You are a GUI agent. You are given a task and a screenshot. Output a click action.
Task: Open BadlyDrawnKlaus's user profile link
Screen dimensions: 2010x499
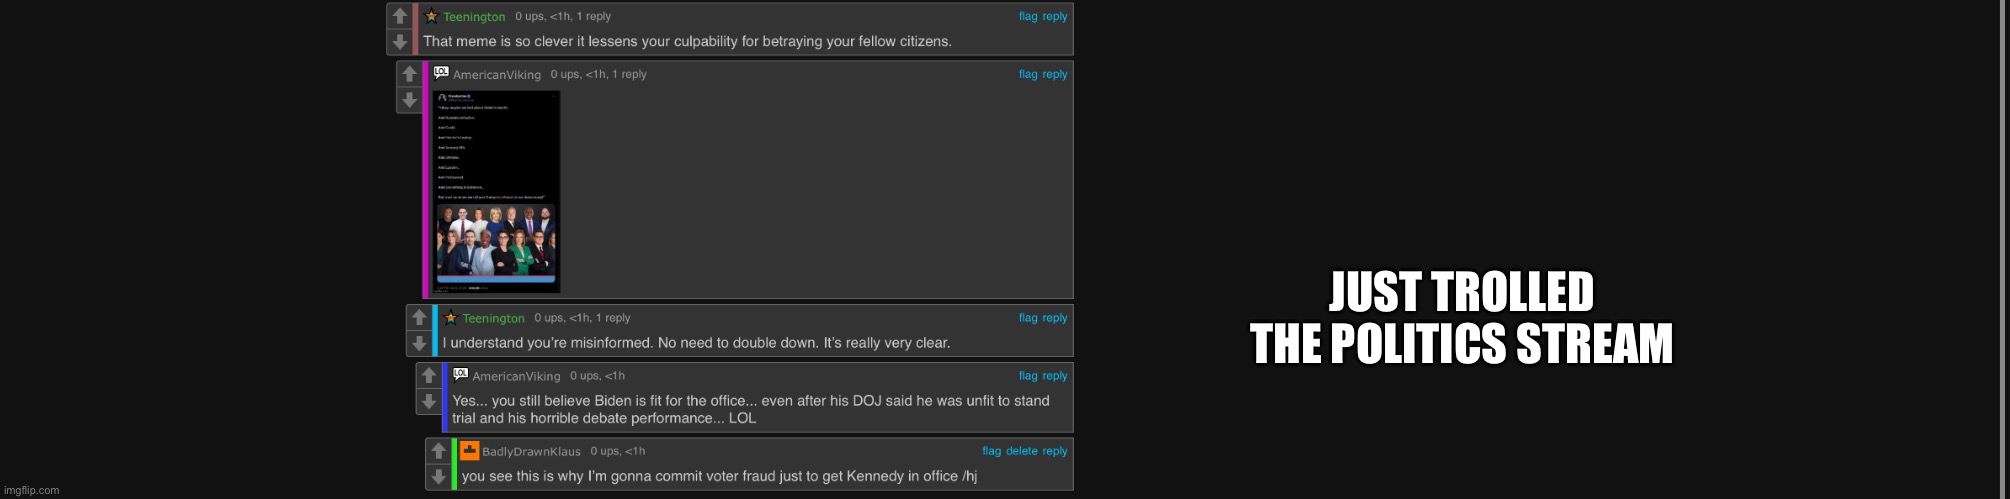click(531, 452)
